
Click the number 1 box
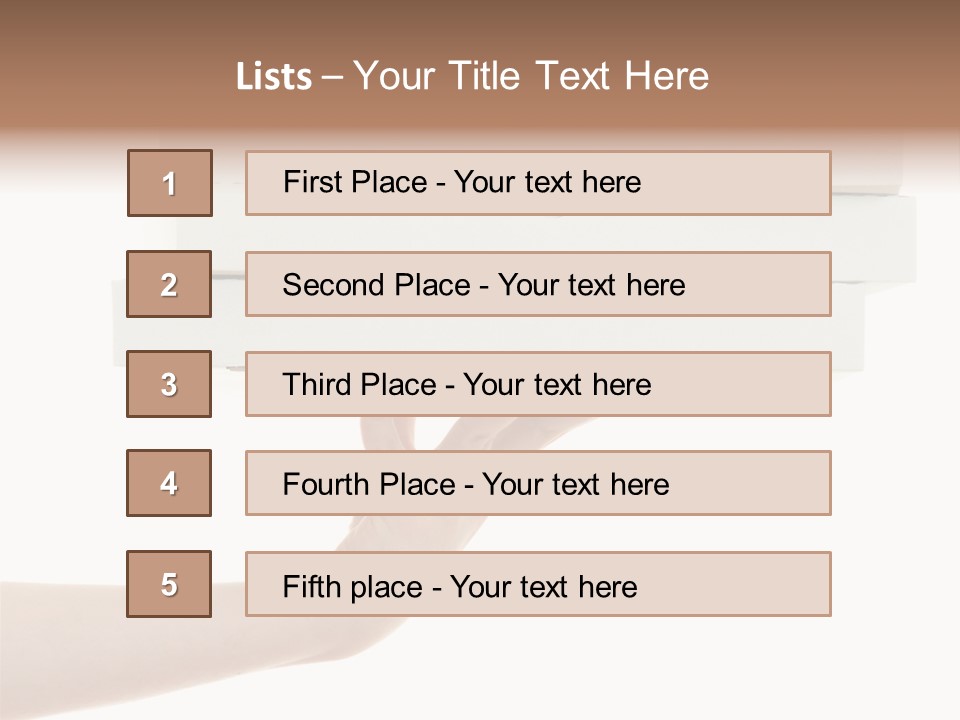(170, 183)
